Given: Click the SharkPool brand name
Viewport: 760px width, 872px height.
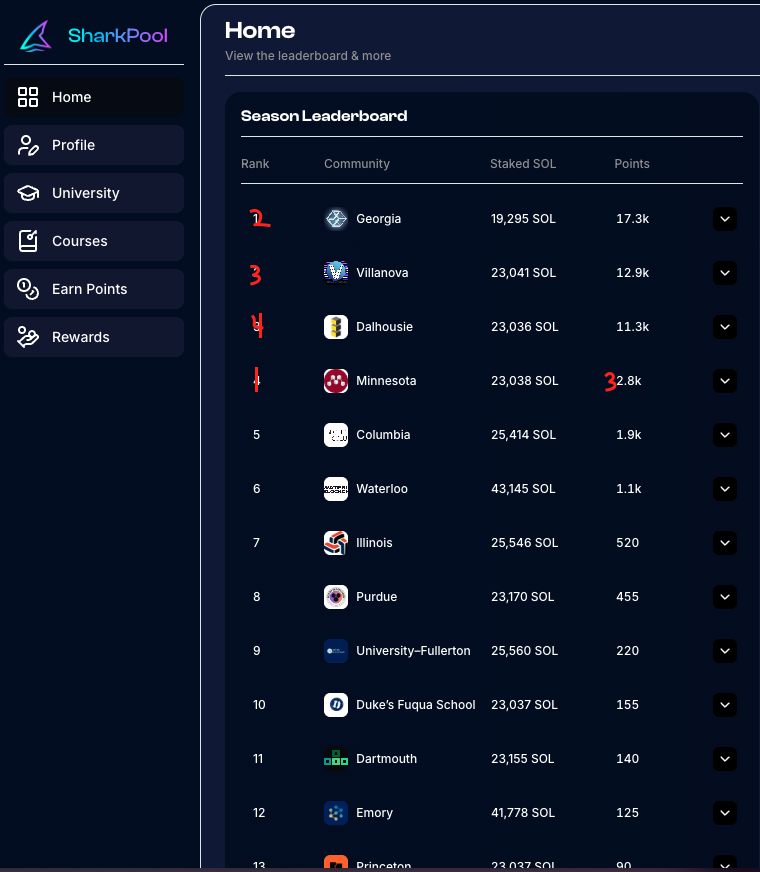Looking at the screenshot, I should [117, 36].
